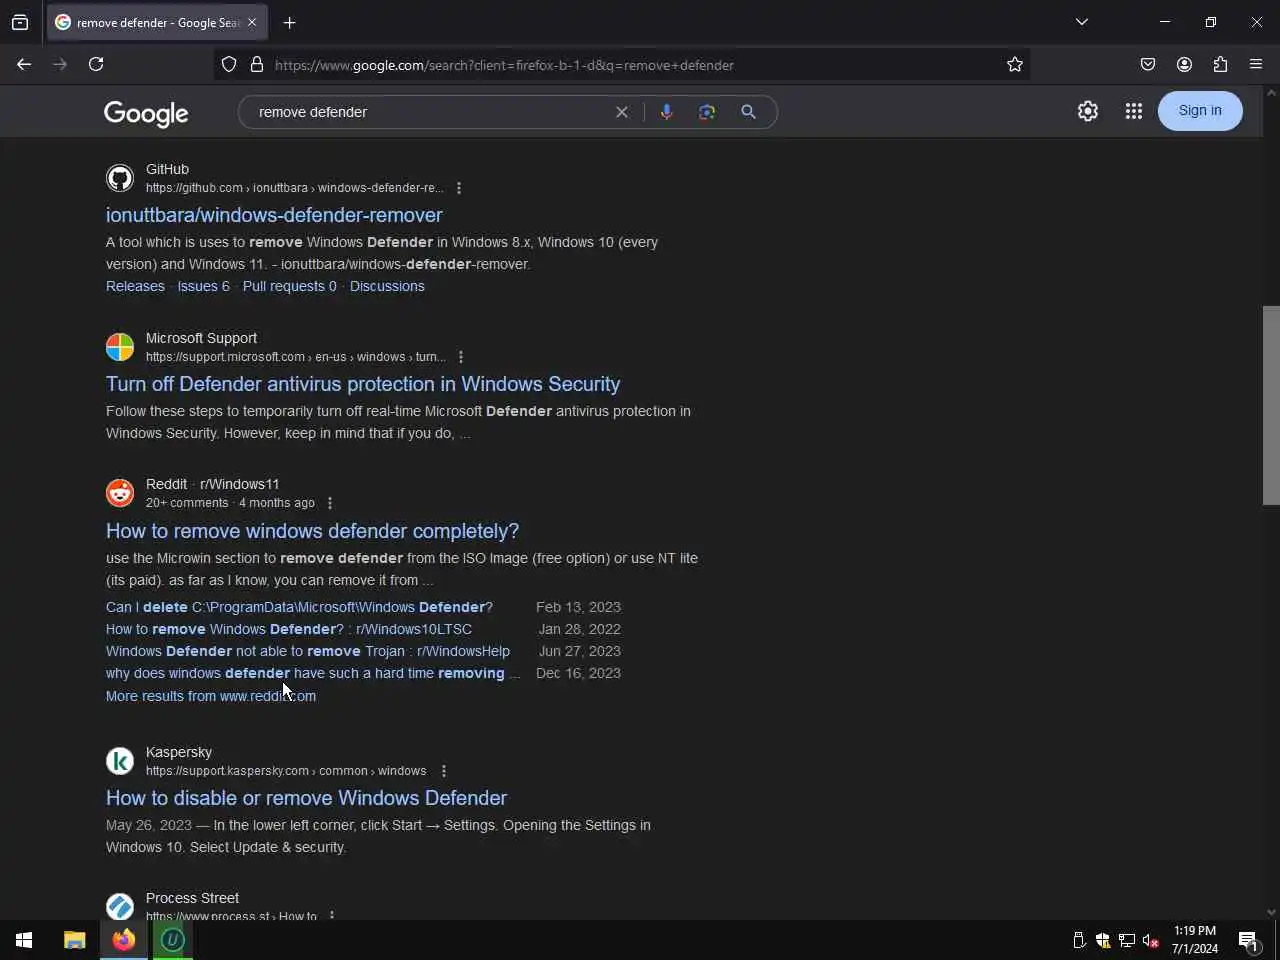The height and width of the screenshot is (960, 1280).
Task: Clear the search box with X
Action: (x=622, y=112)
